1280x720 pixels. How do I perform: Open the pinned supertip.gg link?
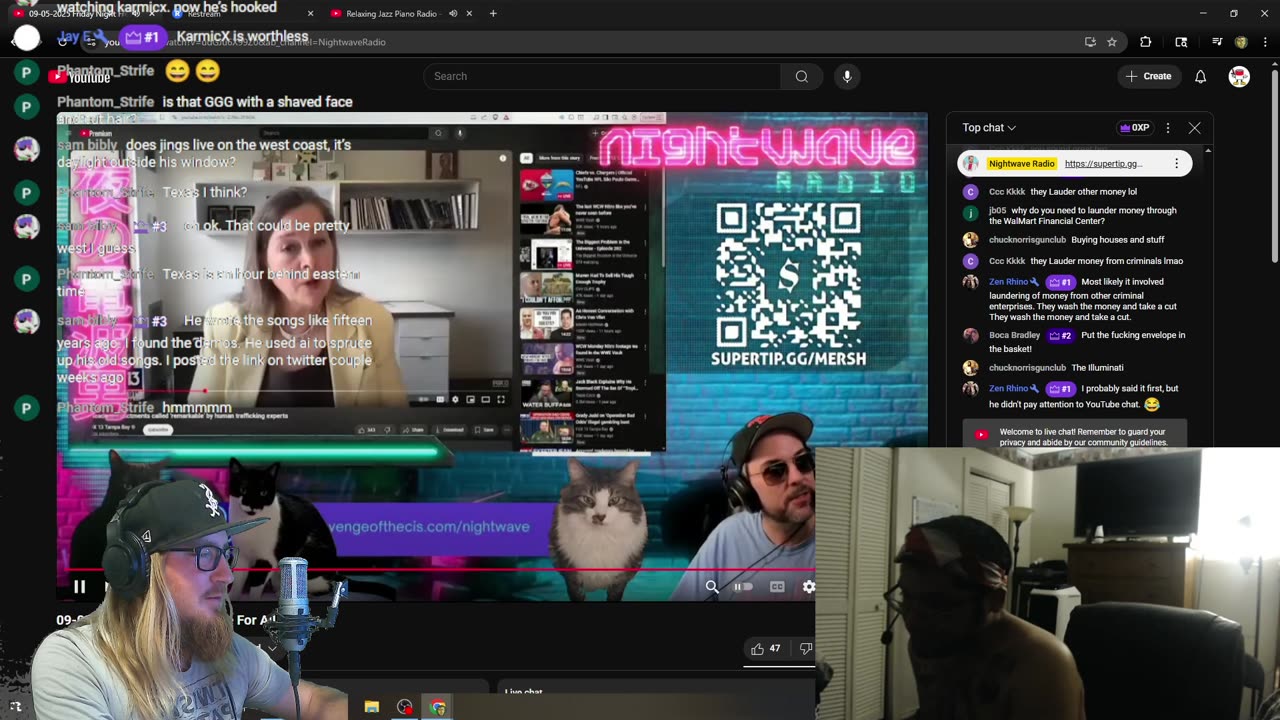[1103, 163]
